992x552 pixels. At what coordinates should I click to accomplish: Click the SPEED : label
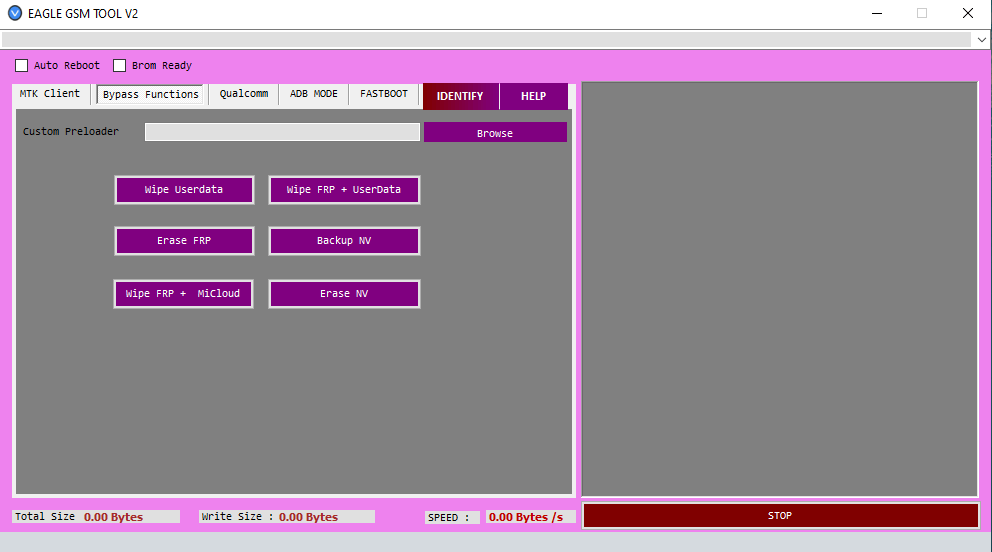[x=449, y=517]
